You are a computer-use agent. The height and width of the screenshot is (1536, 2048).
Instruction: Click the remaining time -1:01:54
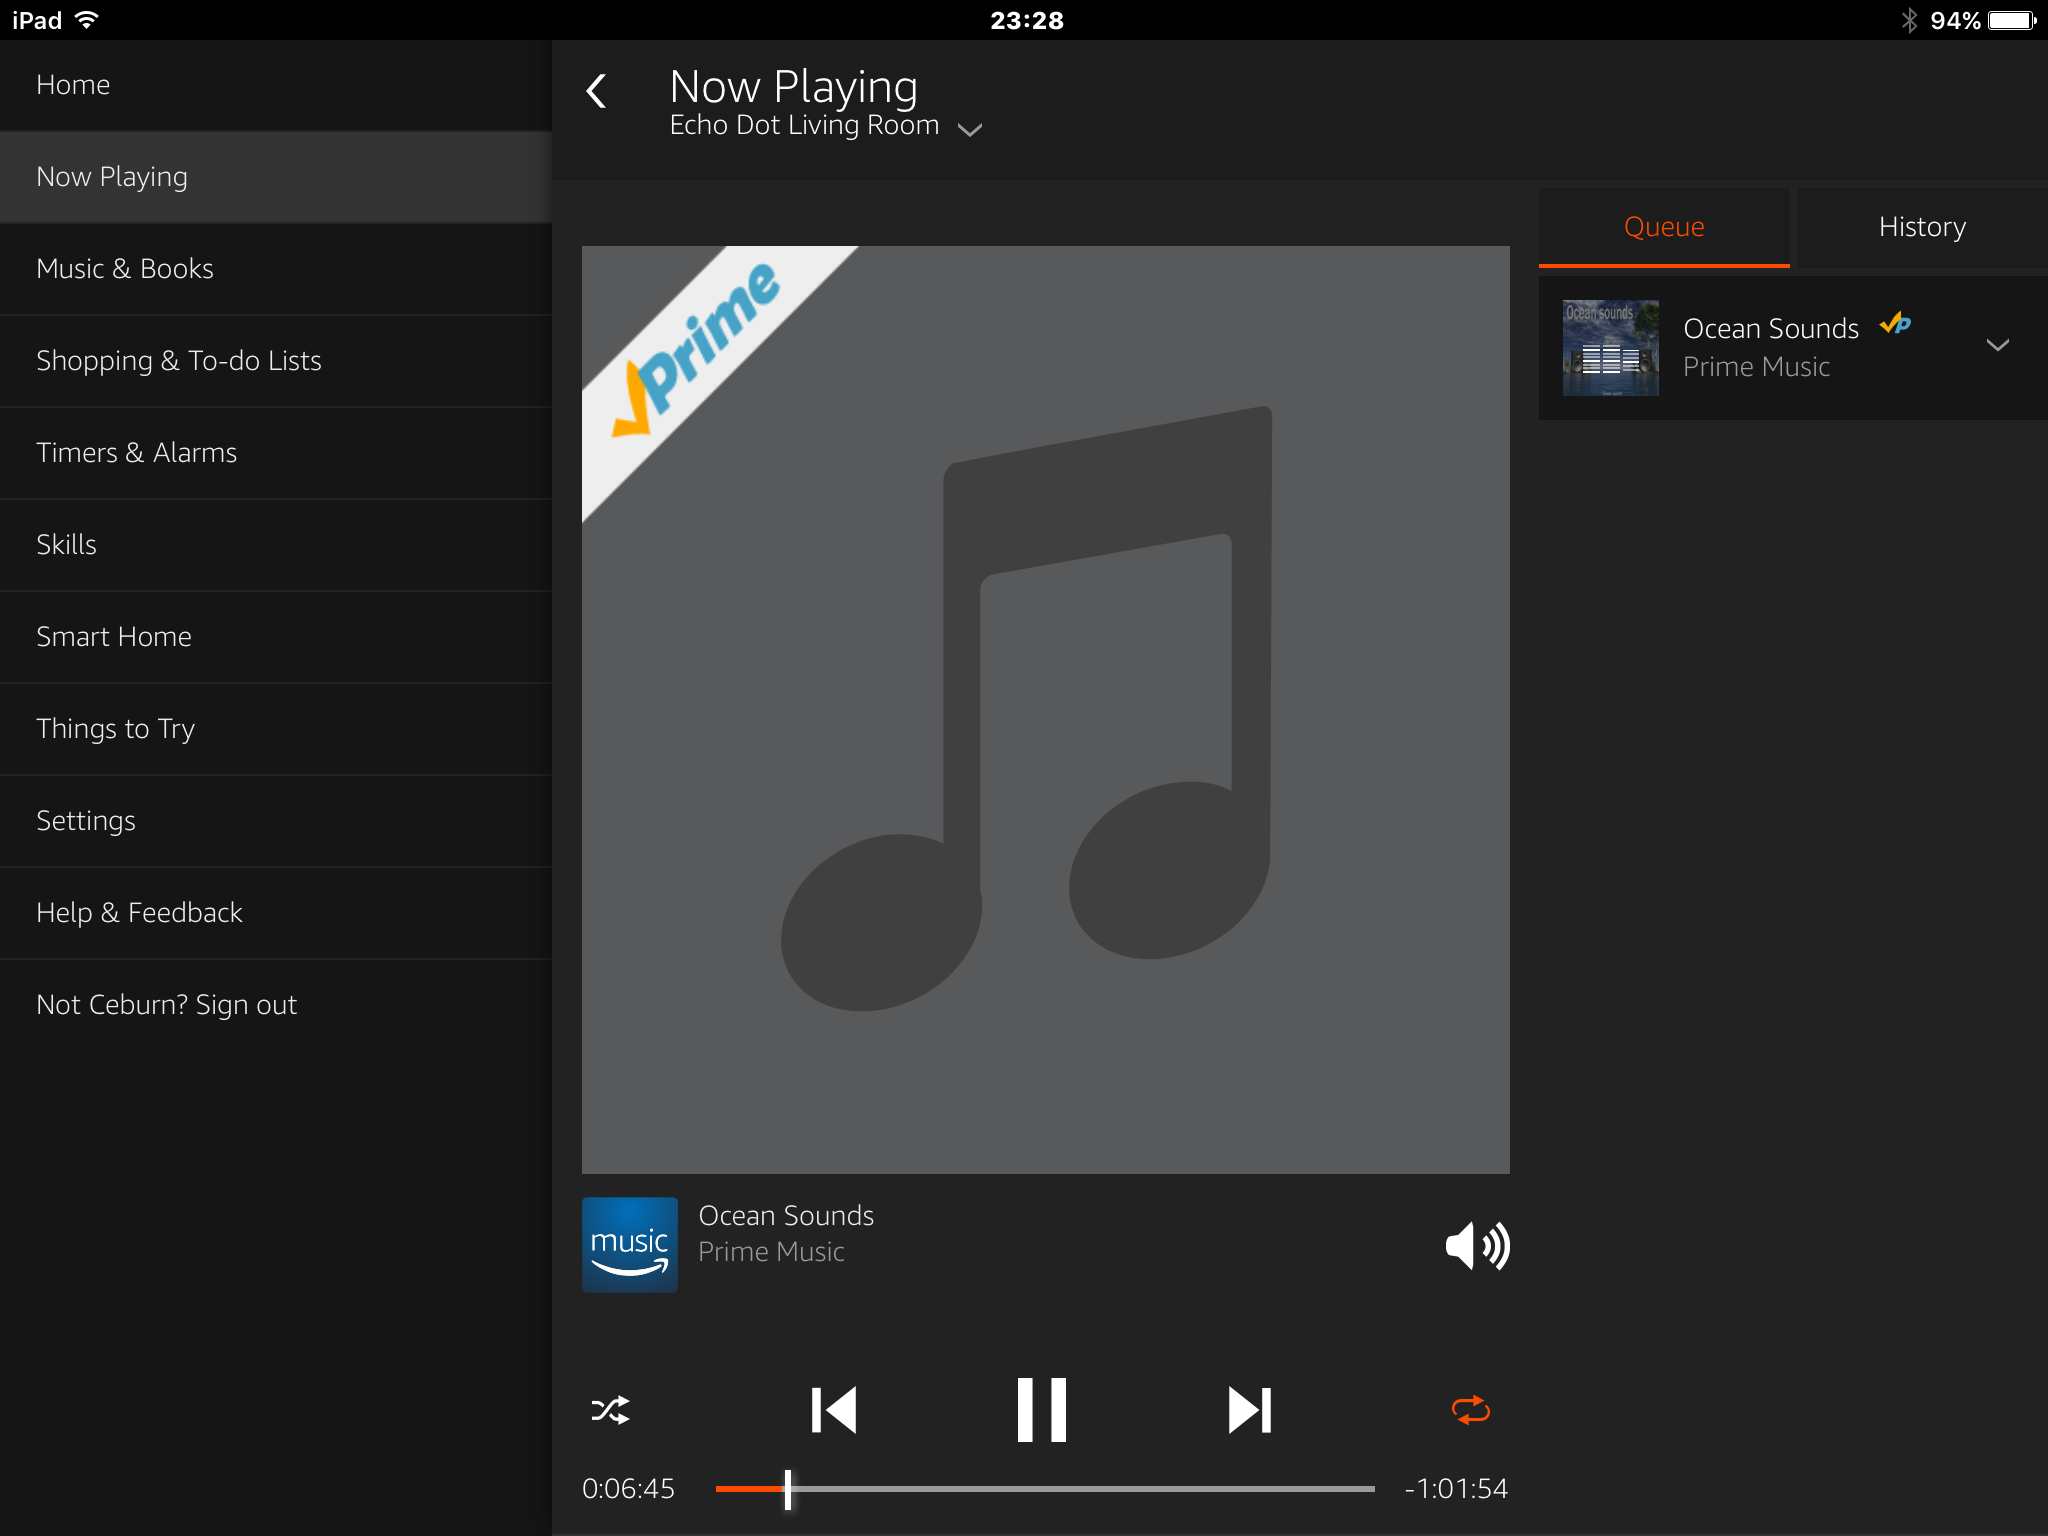pyautogui.click(x=1456, y=1489)
